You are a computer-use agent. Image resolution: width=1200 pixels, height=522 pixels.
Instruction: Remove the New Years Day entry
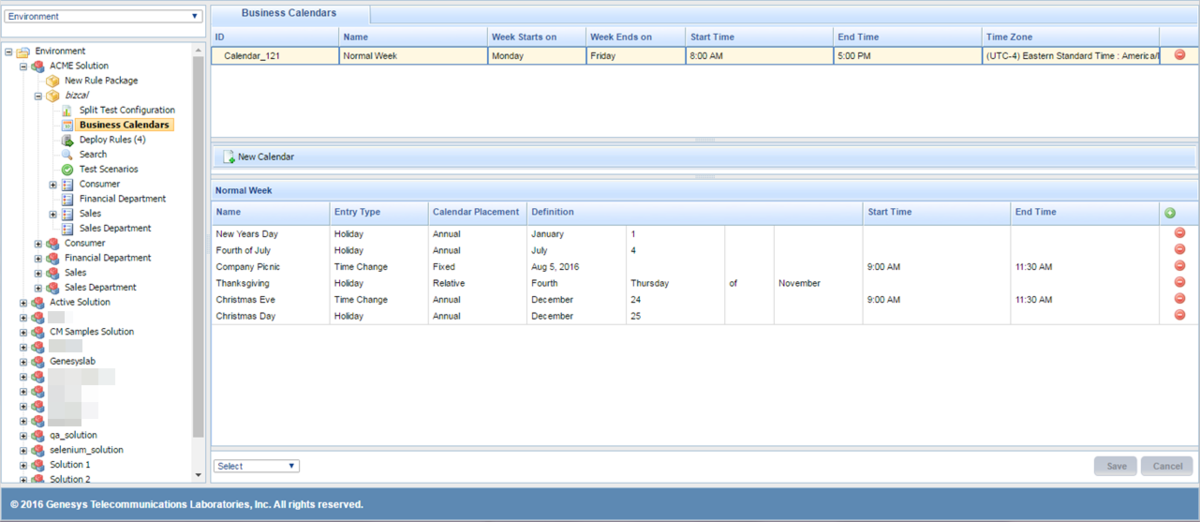point(1179,234)
